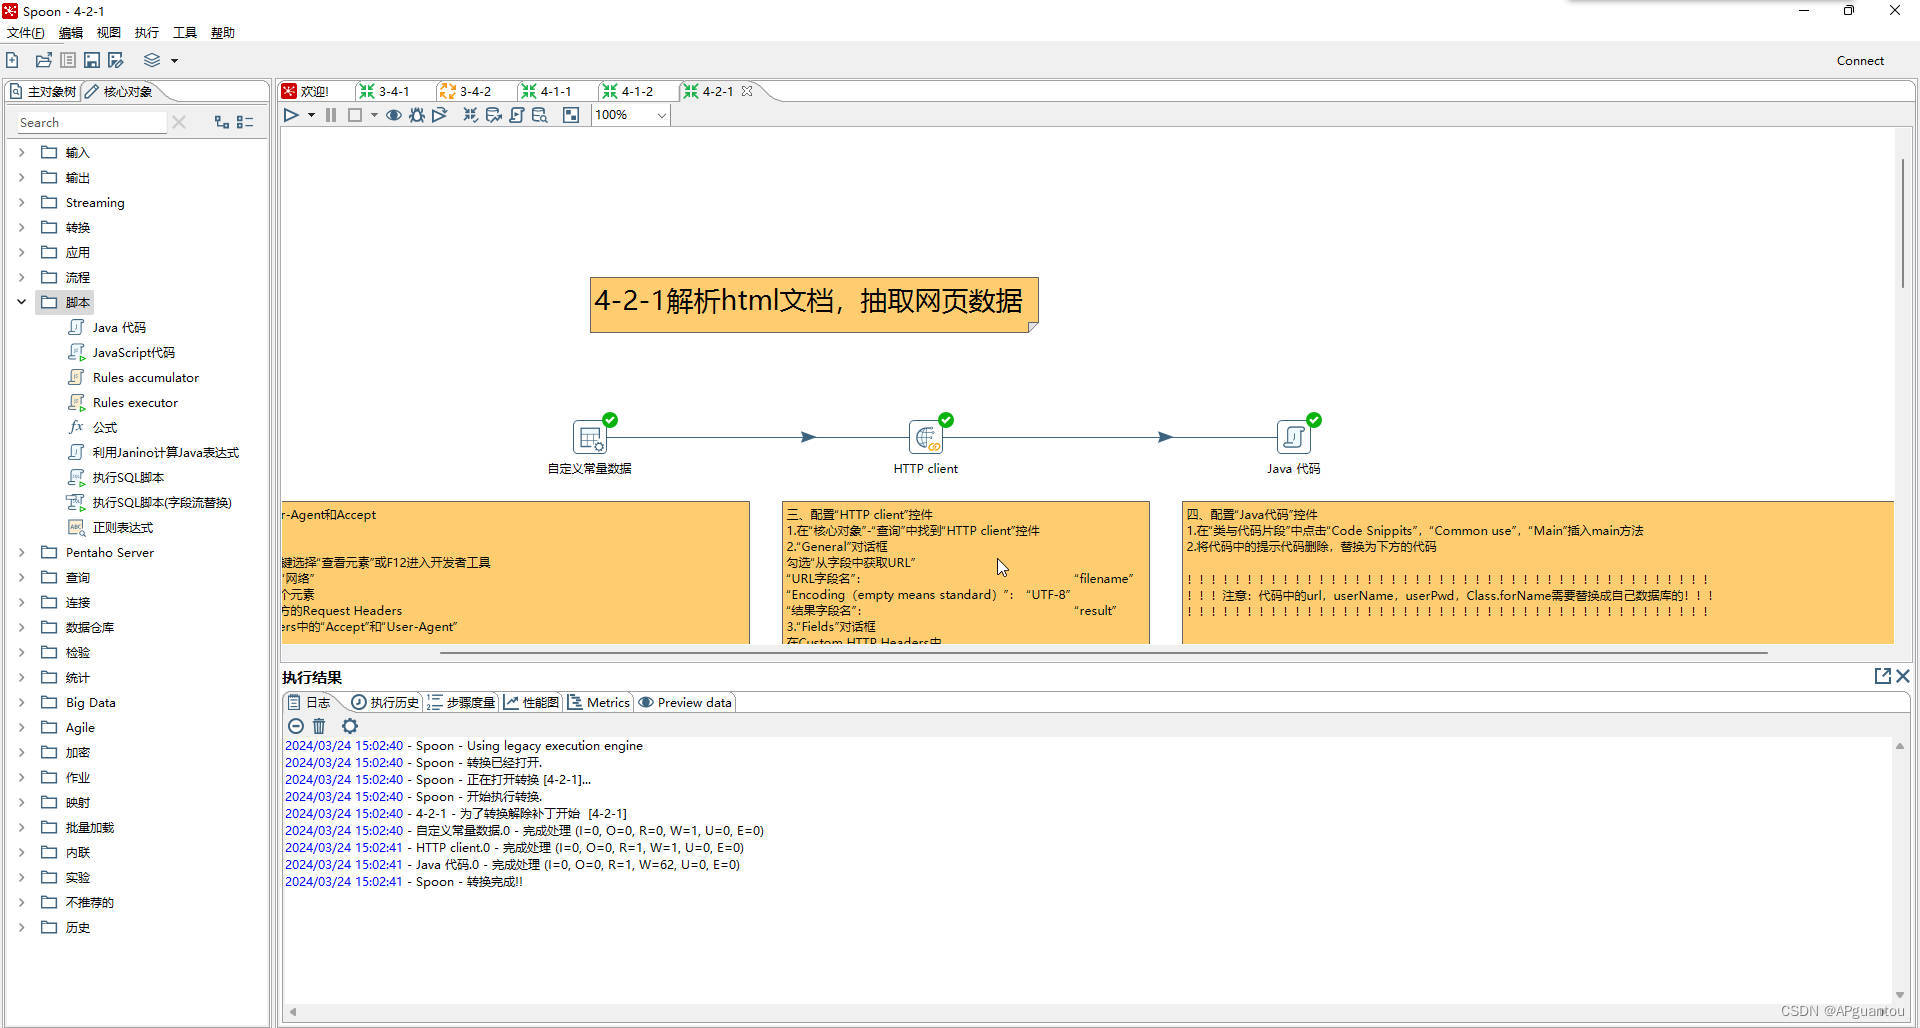Save the transformation with the save icon
Image resolution: width=1920 pixels, height=1028 pixels.
[91, 60]
